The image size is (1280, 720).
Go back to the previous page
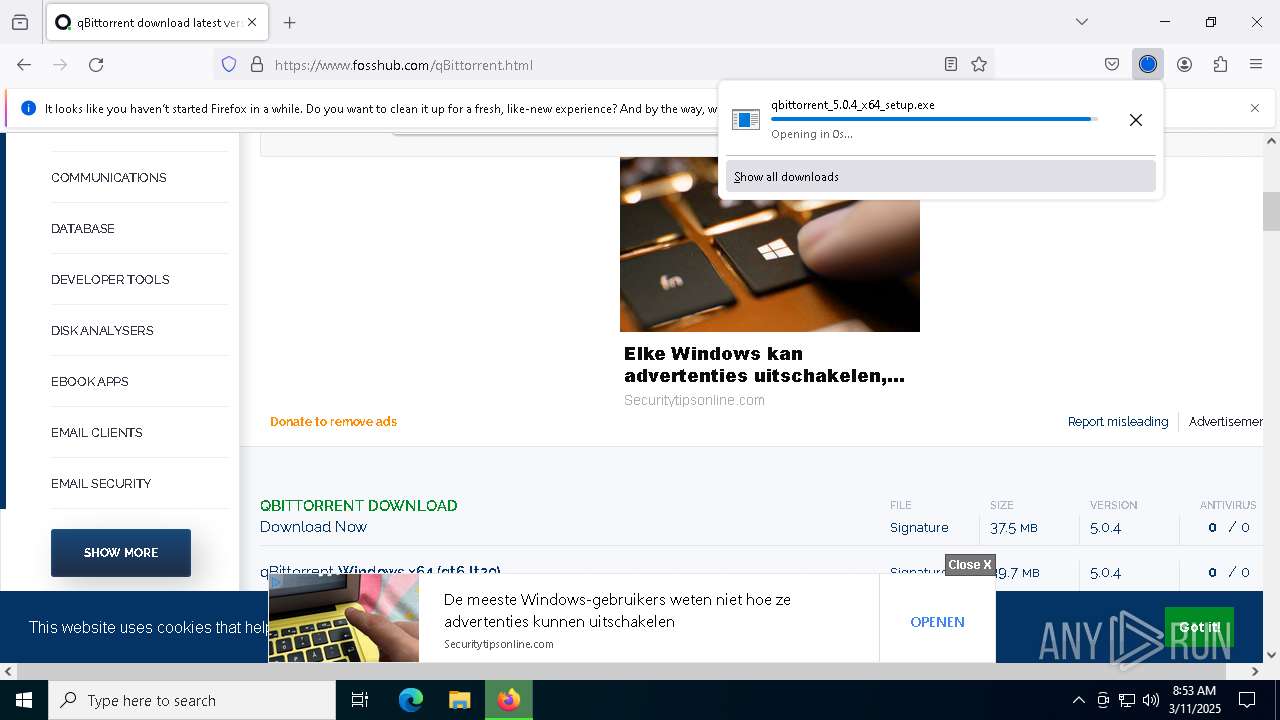24,64
